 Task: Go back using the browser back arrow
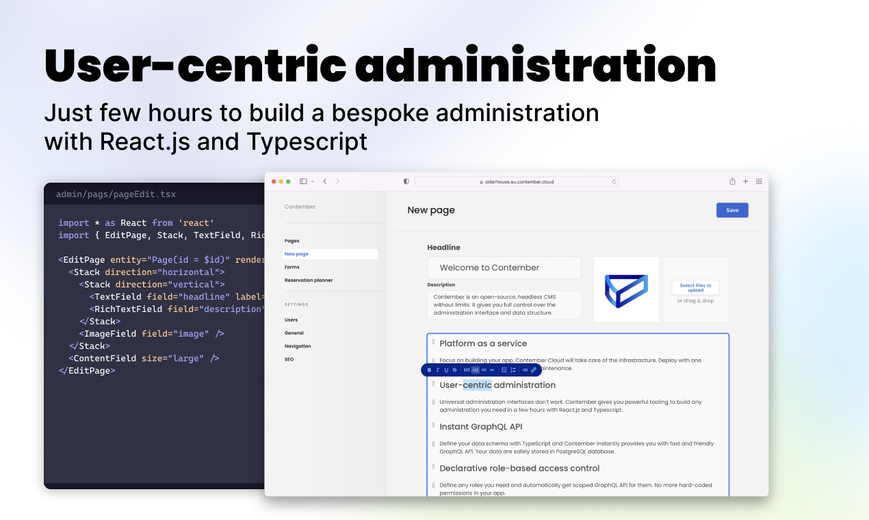(x=325, y=181)
